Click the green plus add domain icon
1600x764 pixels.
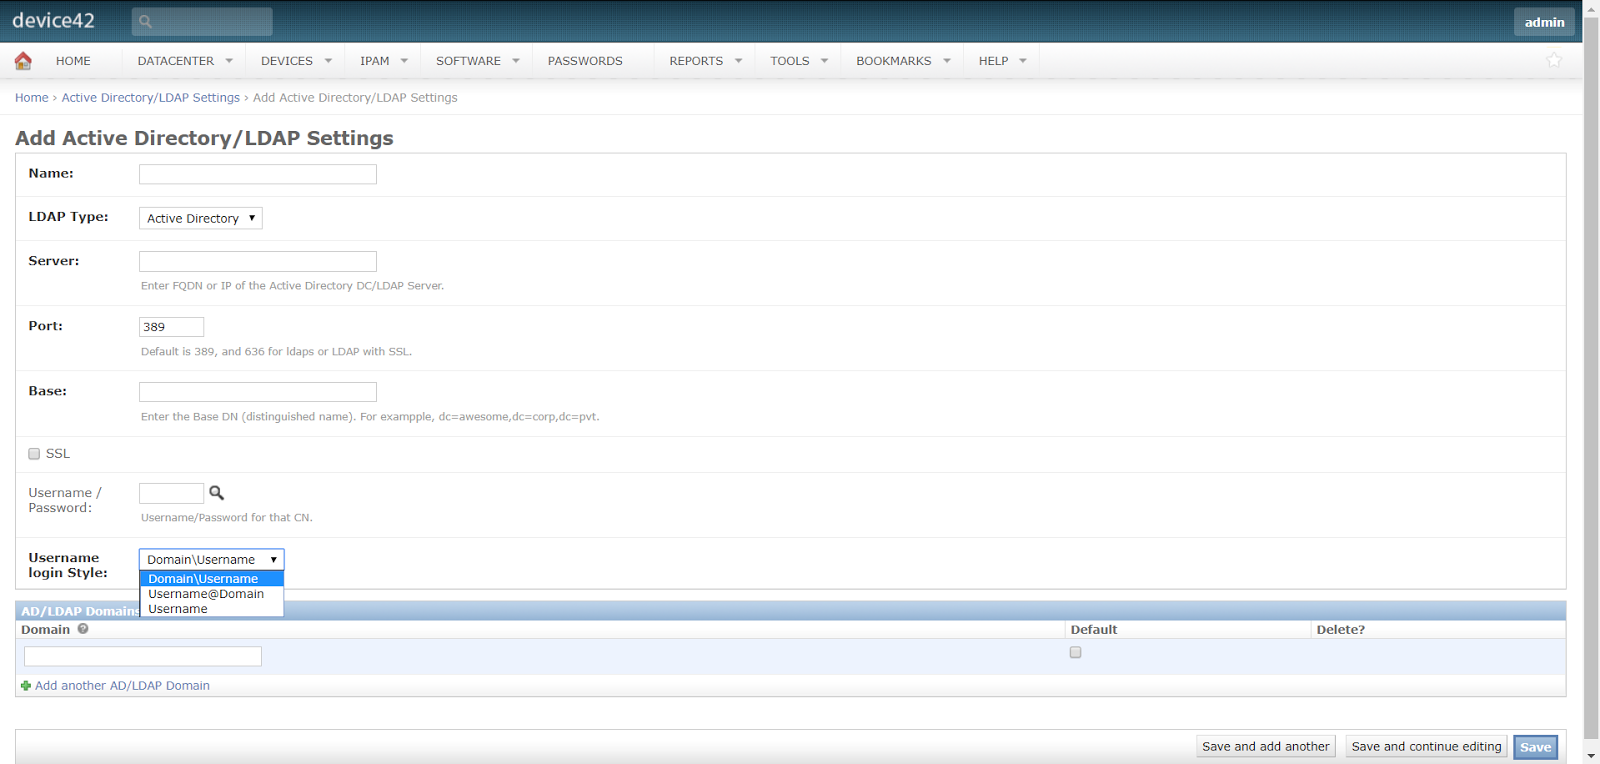coord(26,686)
